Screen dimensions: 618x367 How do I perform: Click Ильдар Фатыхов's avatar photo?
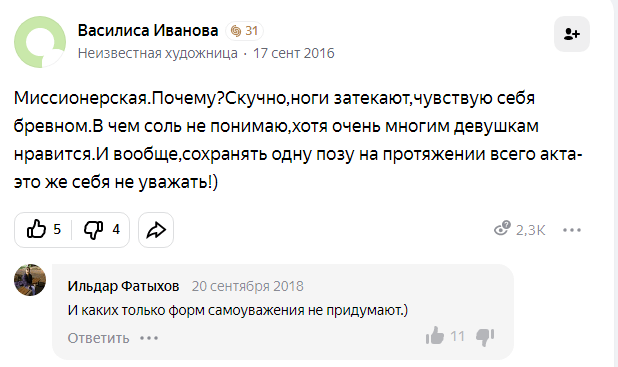(x=30, y=280)
